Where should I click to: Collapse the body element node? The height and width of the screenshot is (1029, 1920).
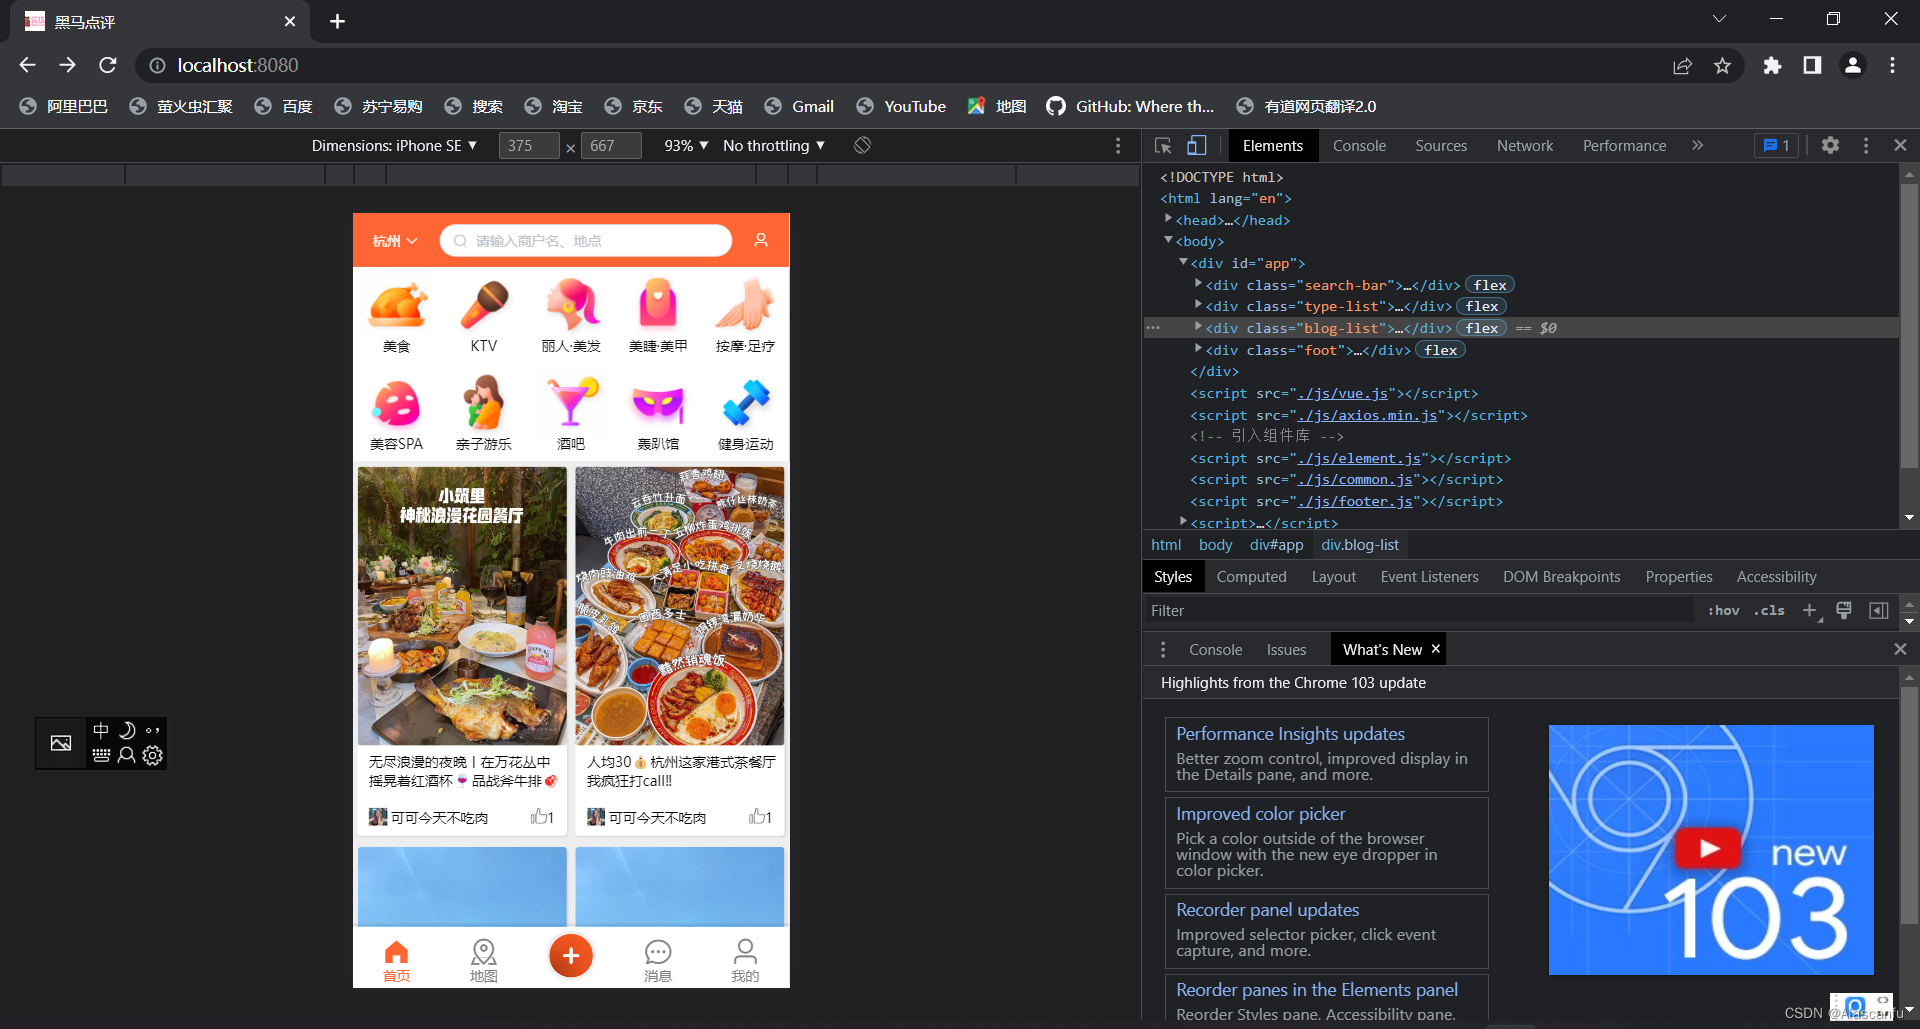click(x=1168, y=240)
